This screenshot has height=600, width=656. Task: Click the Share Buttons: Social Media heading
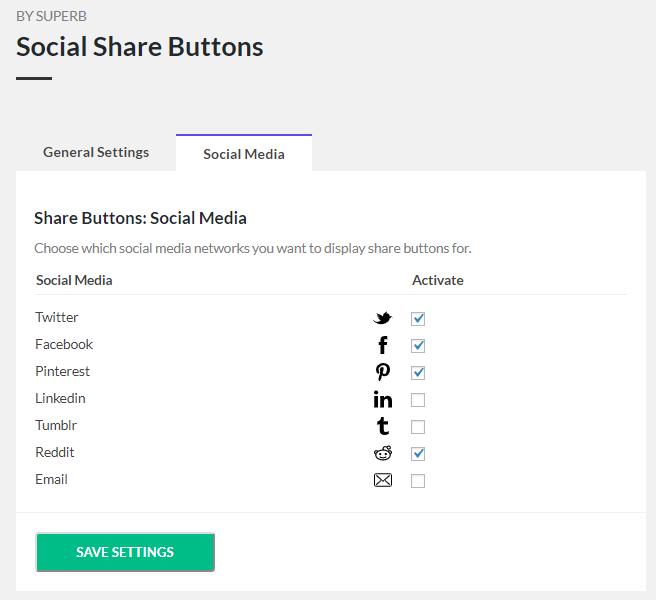(x=140, y=218)
